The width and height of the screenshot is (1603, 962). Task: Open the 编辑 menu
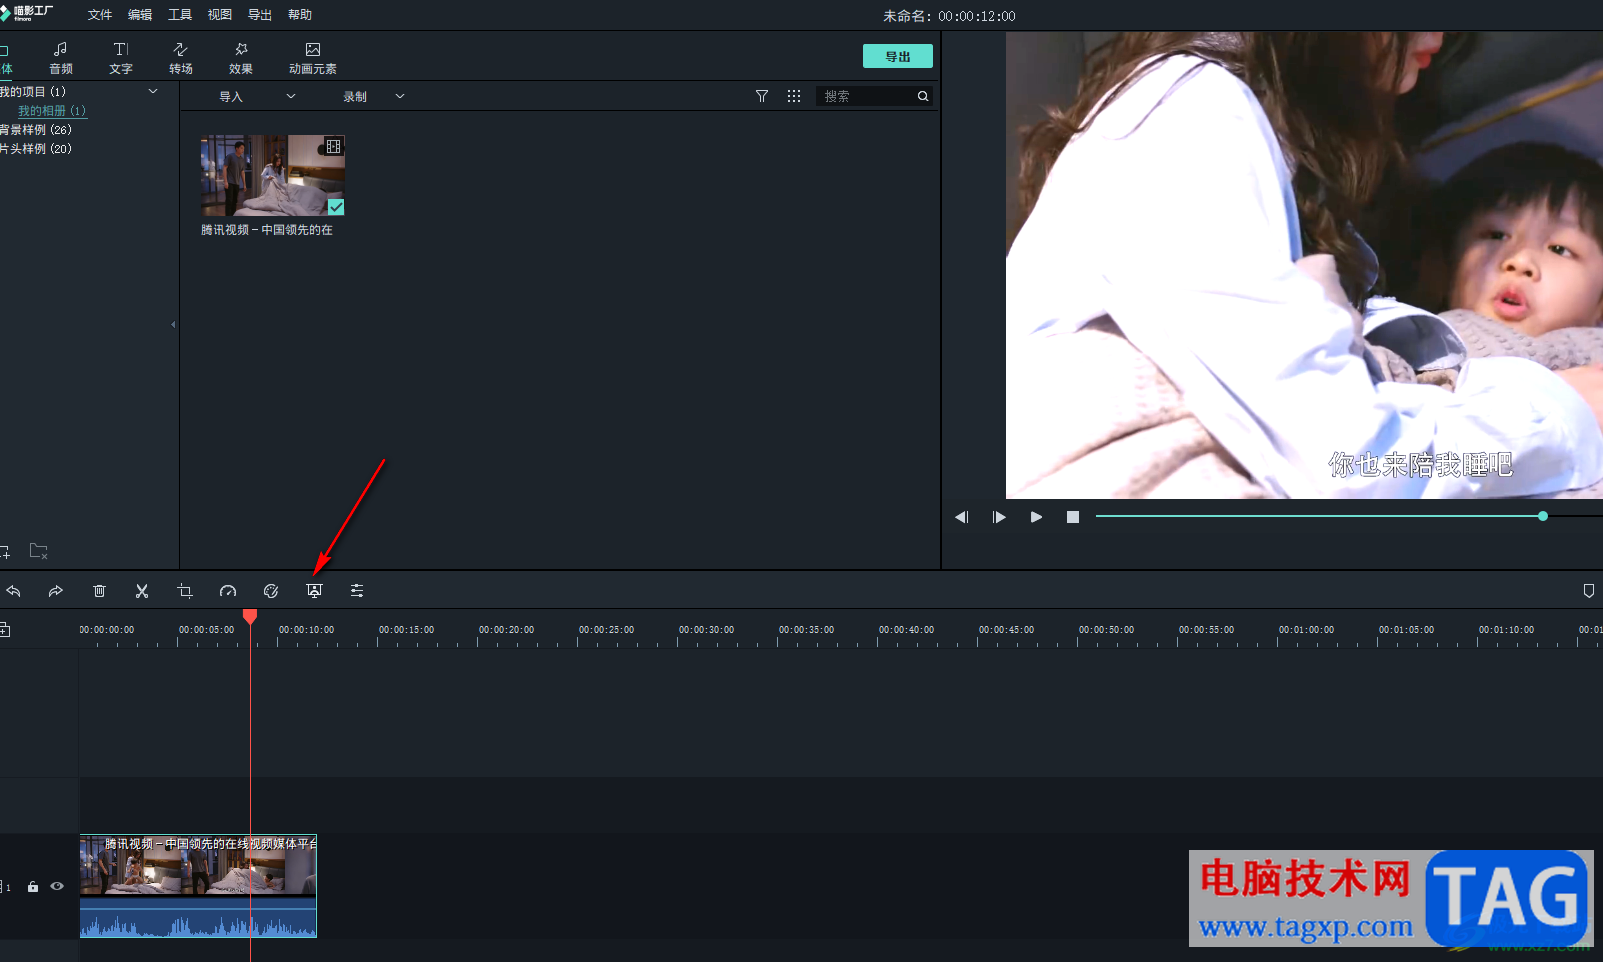pyautogui.click(x=140, y=15)
